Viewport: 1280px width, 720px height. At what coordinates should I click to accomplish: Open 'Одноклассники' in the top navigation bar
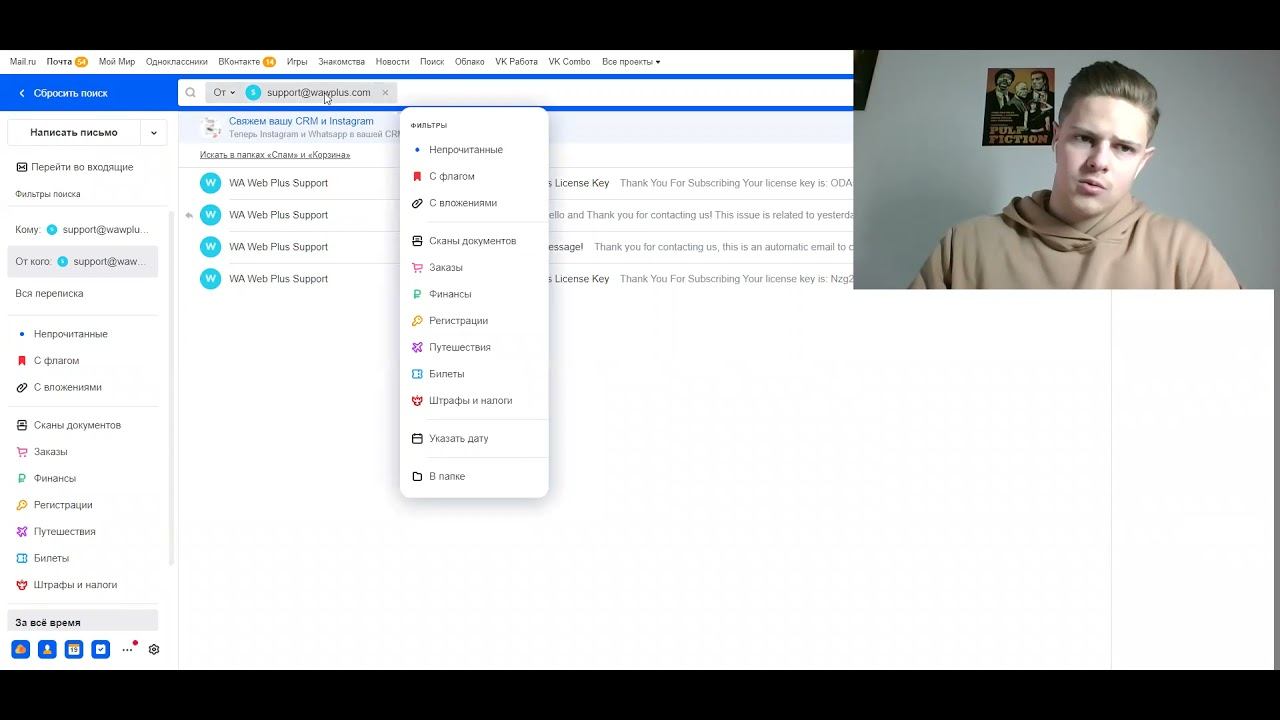coord(176,62)
